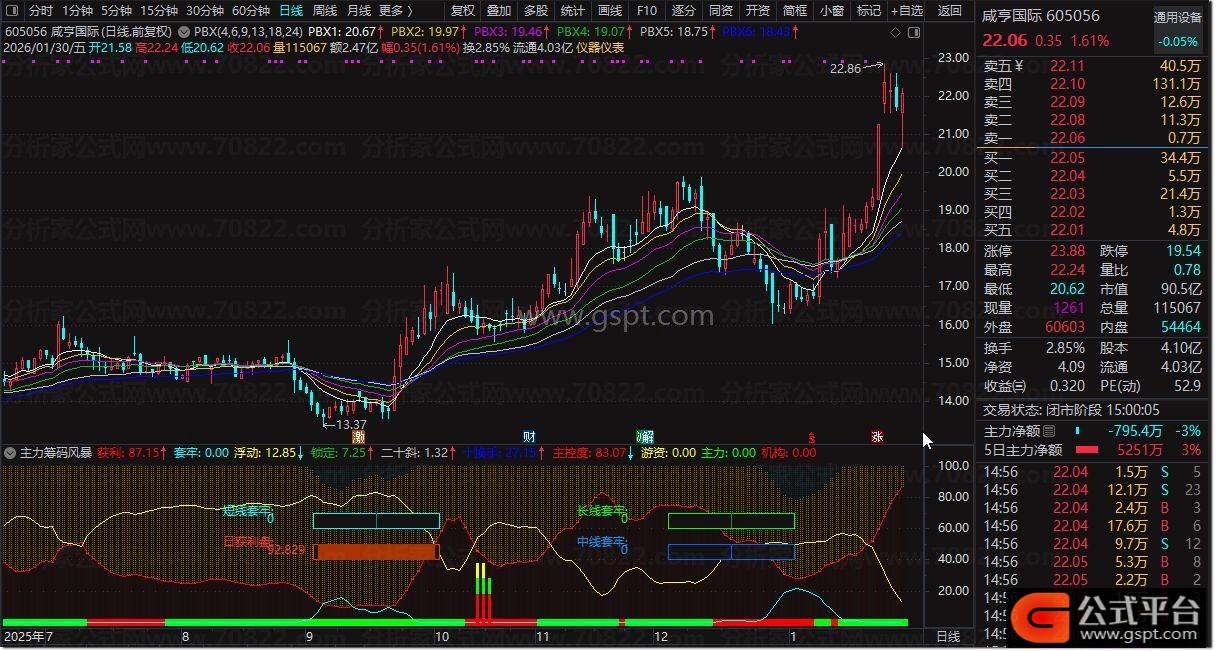Click the 激 event marker on chart
The width and height of the screenshot is (1216, 651).
point(358,437)
